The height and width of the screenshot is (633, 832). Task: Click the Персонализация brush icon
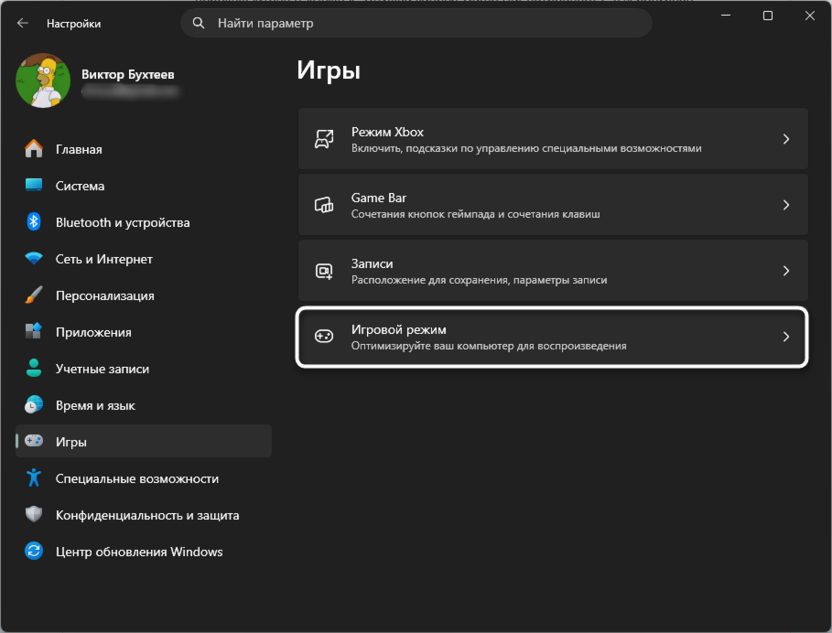pyautogui.click(x=33, y=295)
